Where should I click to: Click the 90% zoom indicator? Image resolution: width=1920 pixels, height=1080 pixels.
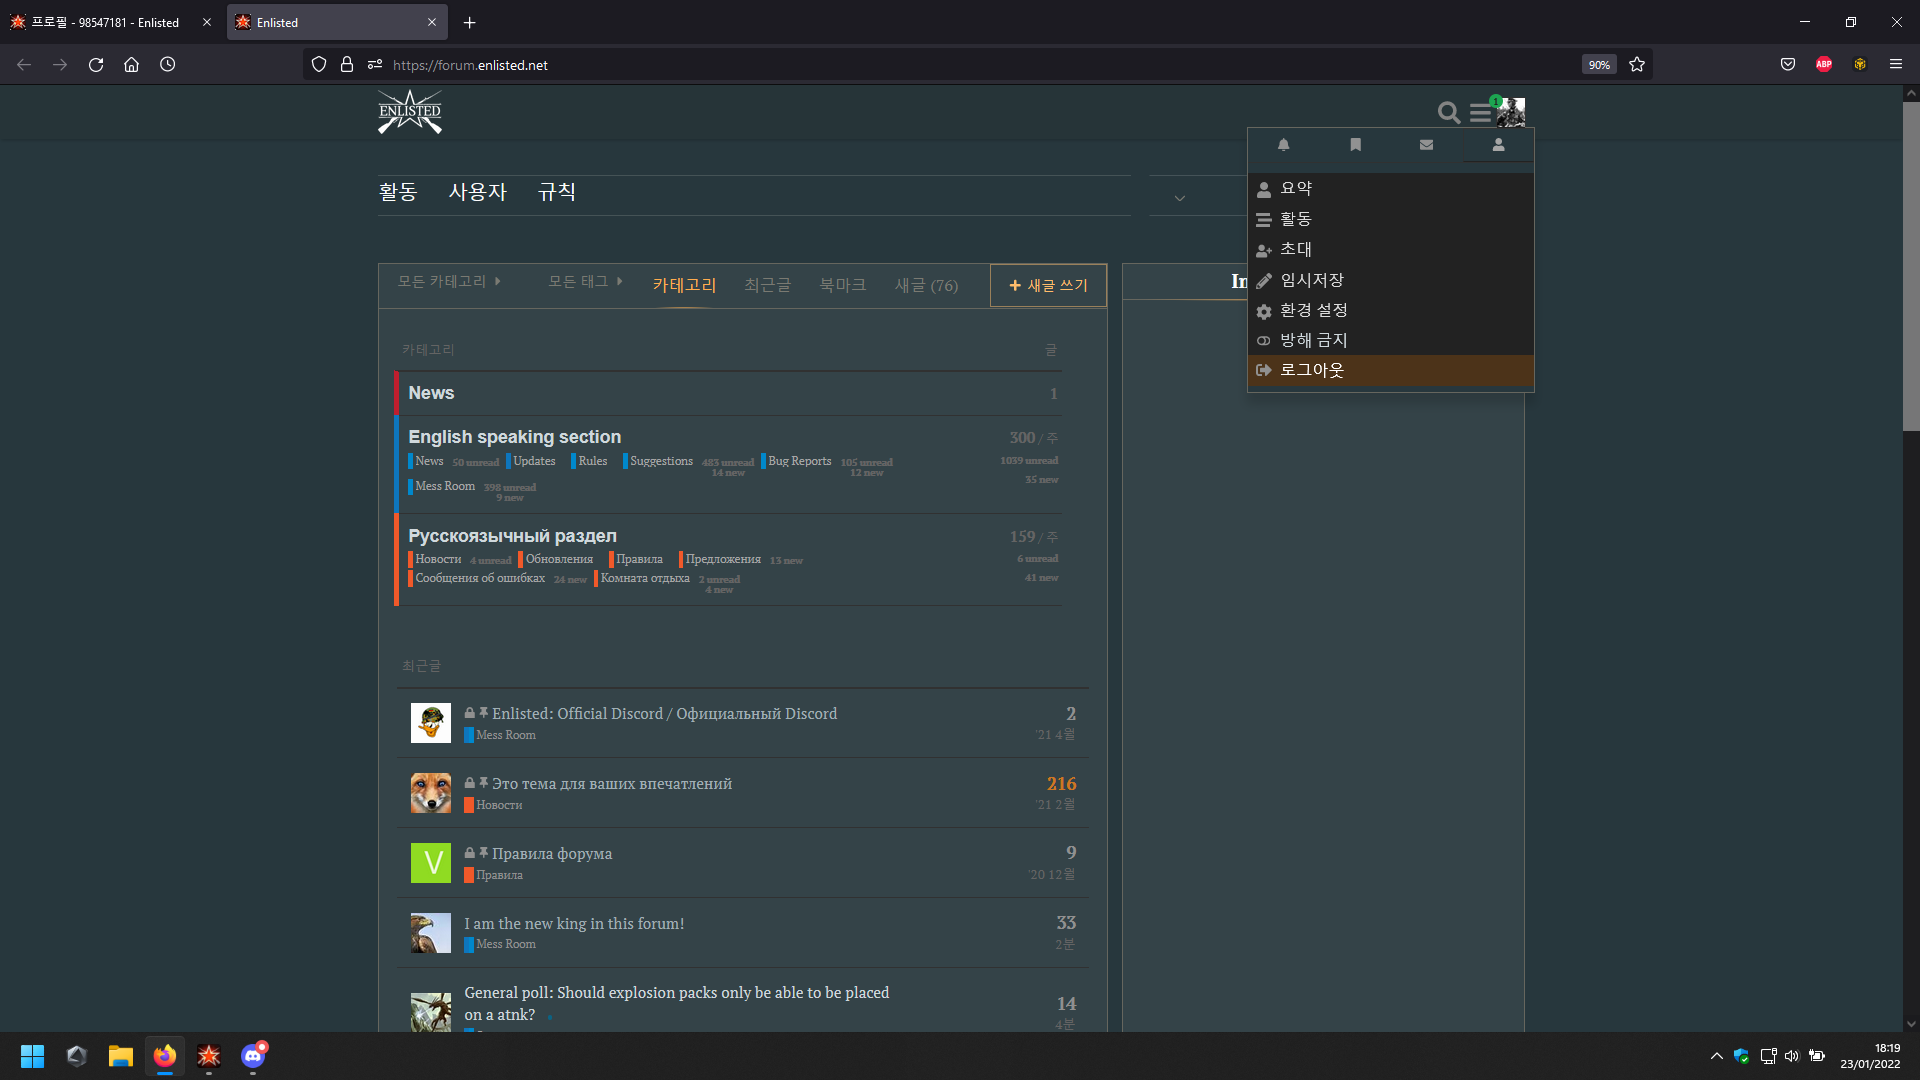tap(1599, 65)
